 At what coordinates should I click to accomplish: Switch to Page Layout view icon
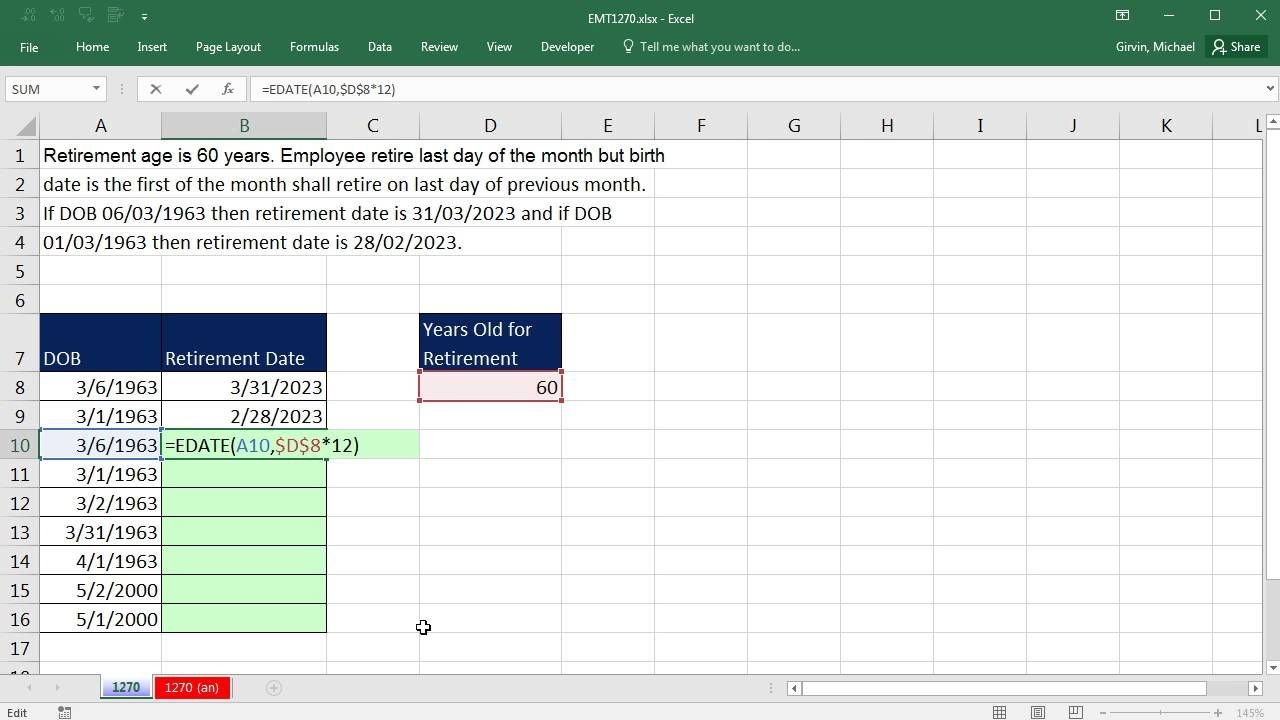tap(1037, 712)
